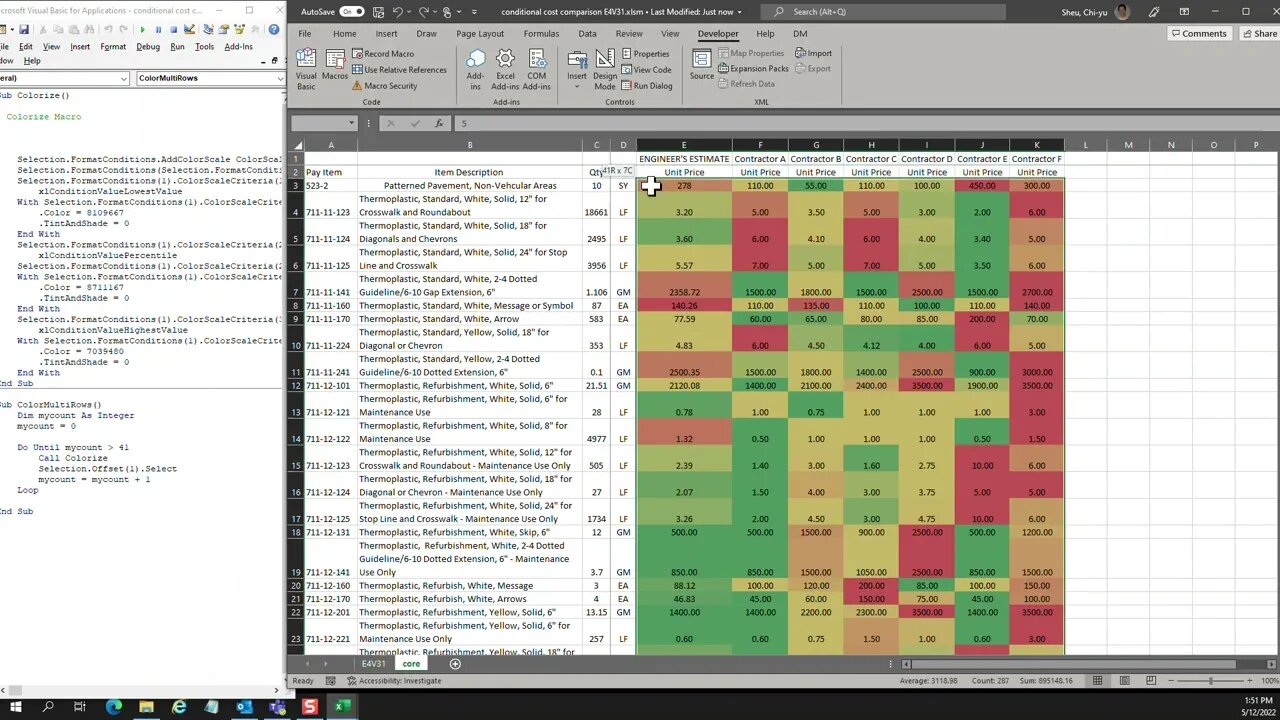The height and width of the screenshot is (720, 1280).
Task: Expand the (General) object dropdown in VBA
Action: [124, 78]
